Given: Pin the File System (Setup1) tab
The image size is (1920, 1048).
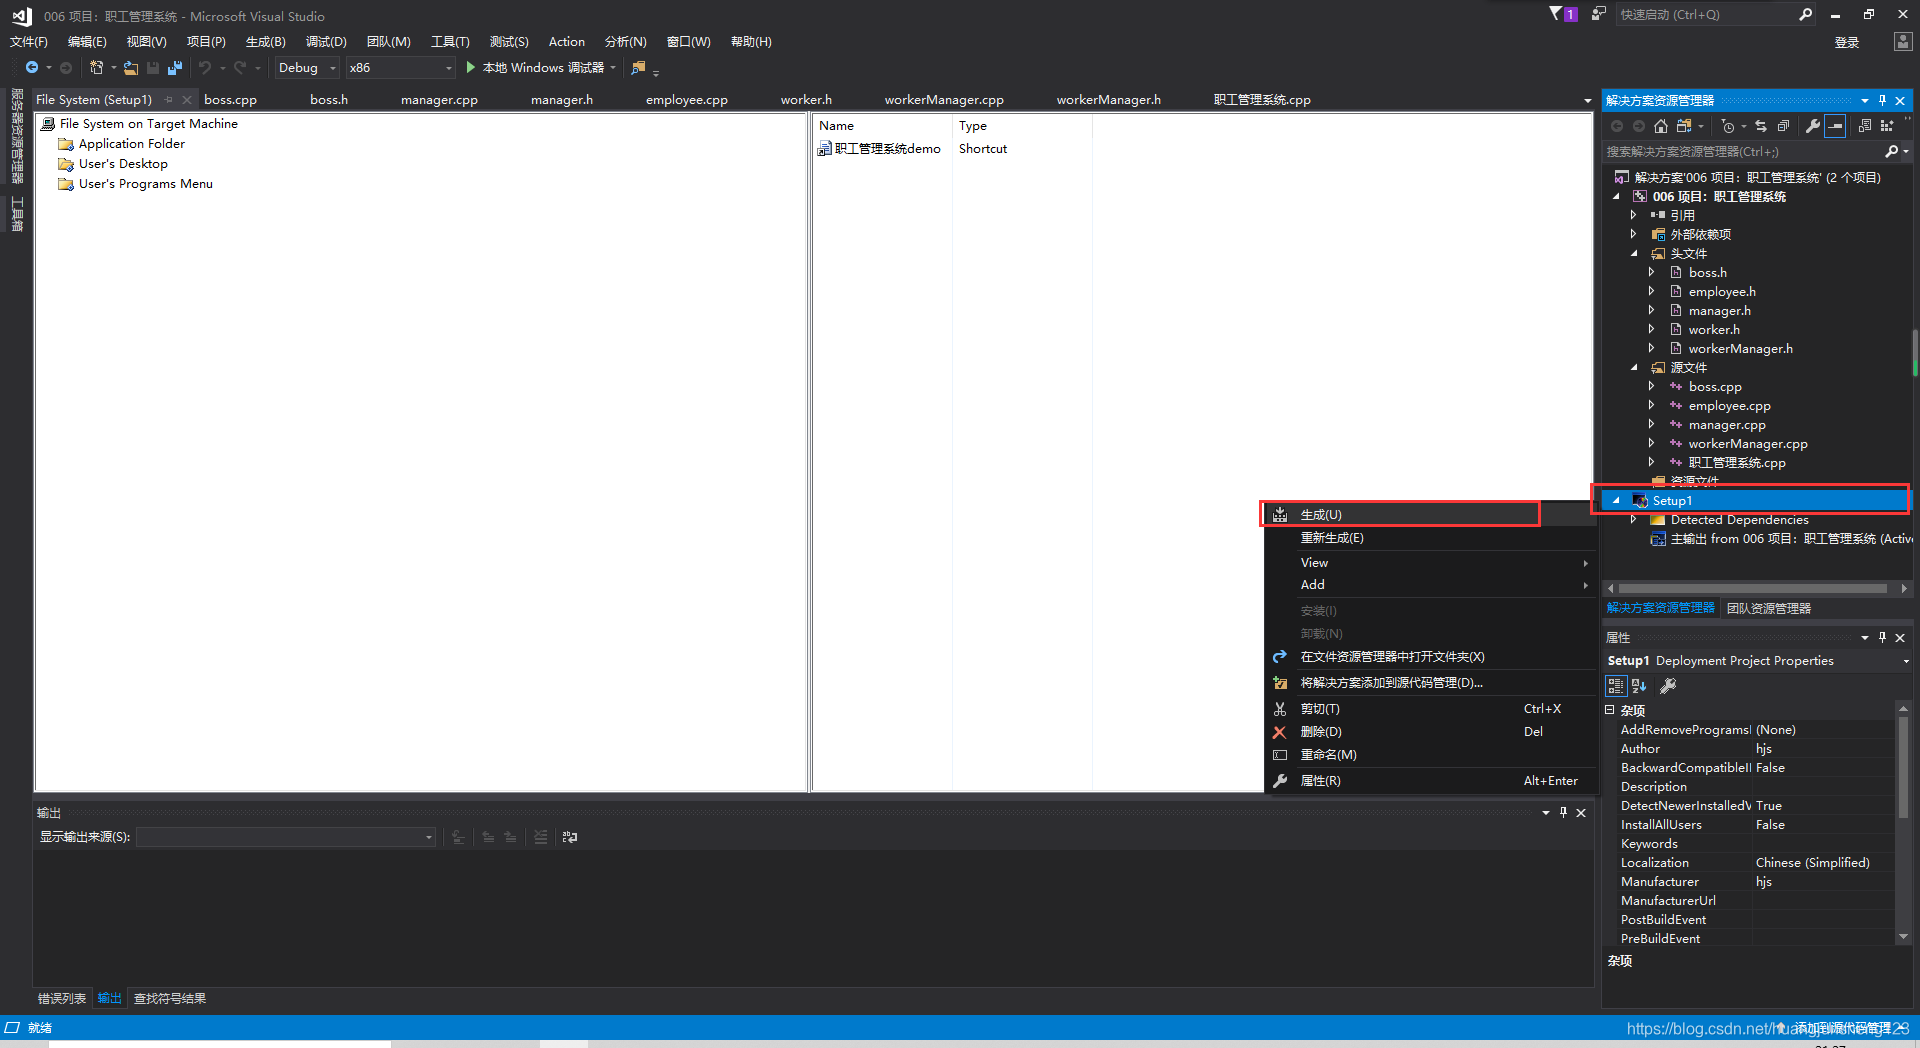Looking at the screenshot, I should click(x=169, y=100).
